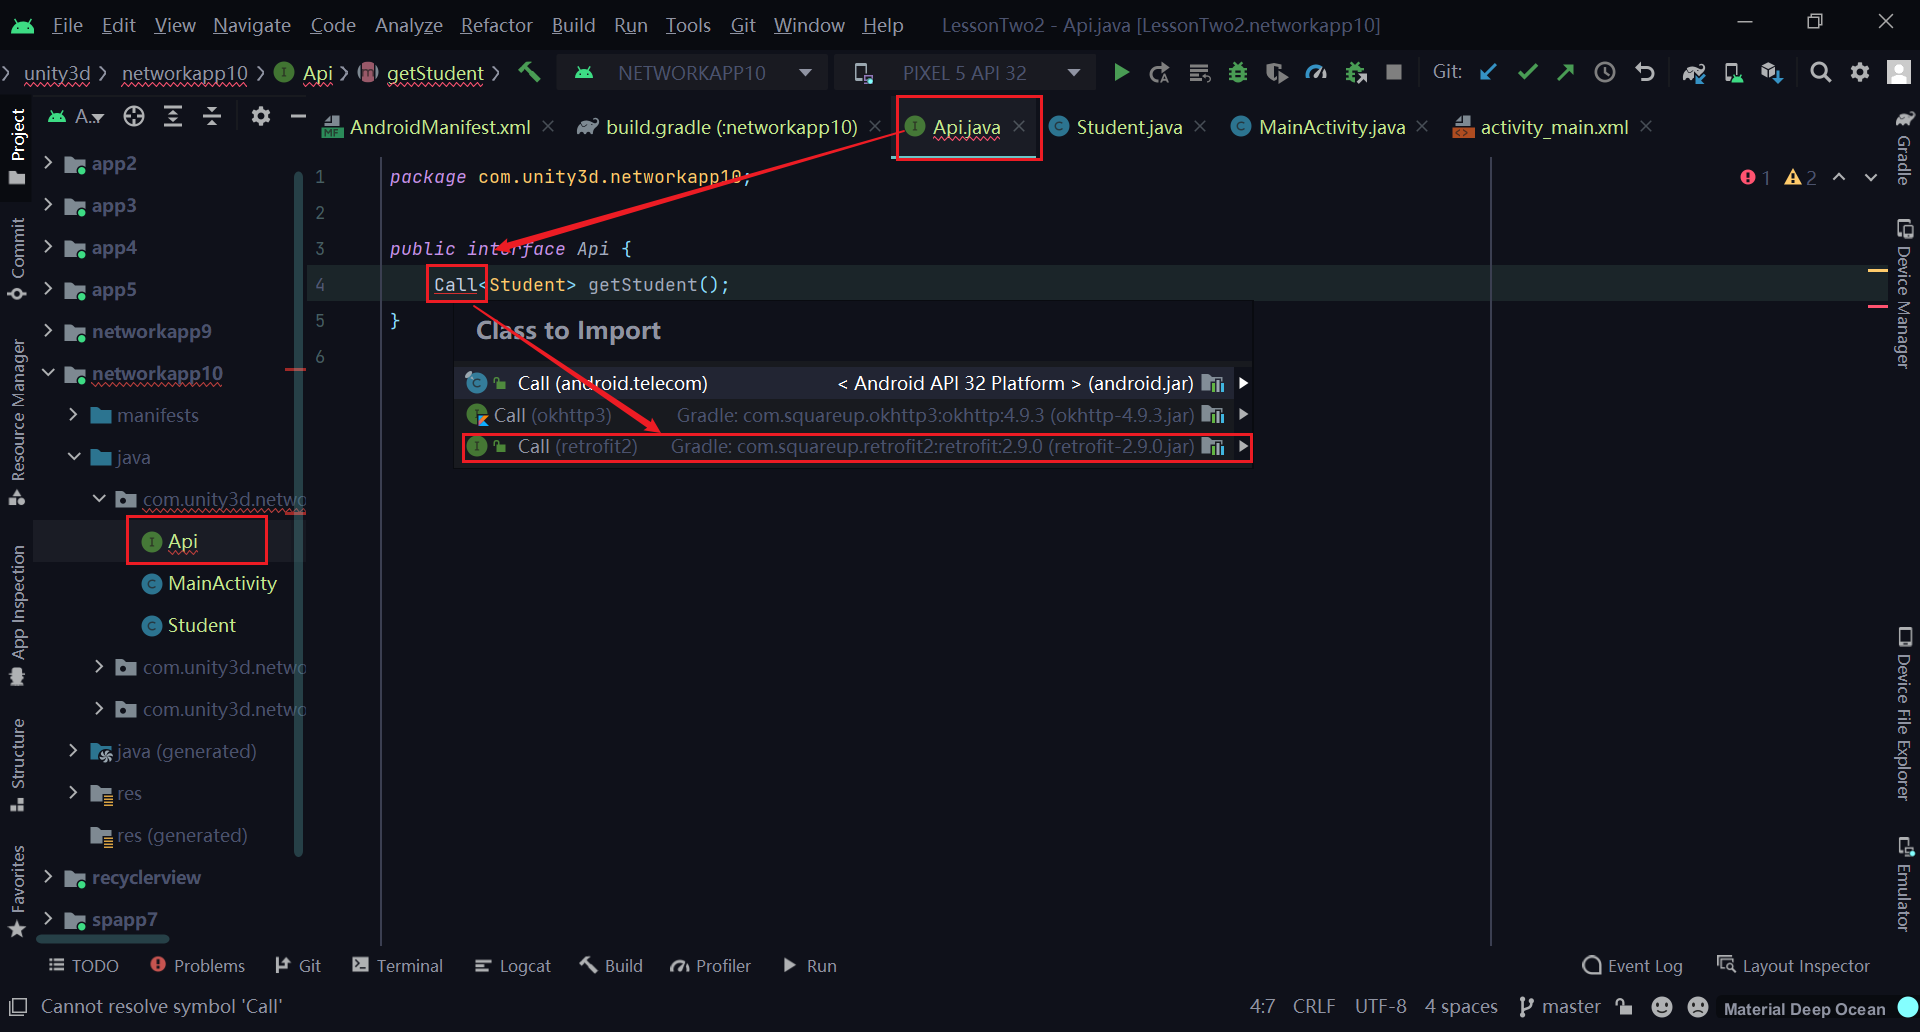
Task: Open the Layout Inspector
Action: (1793, 966)
